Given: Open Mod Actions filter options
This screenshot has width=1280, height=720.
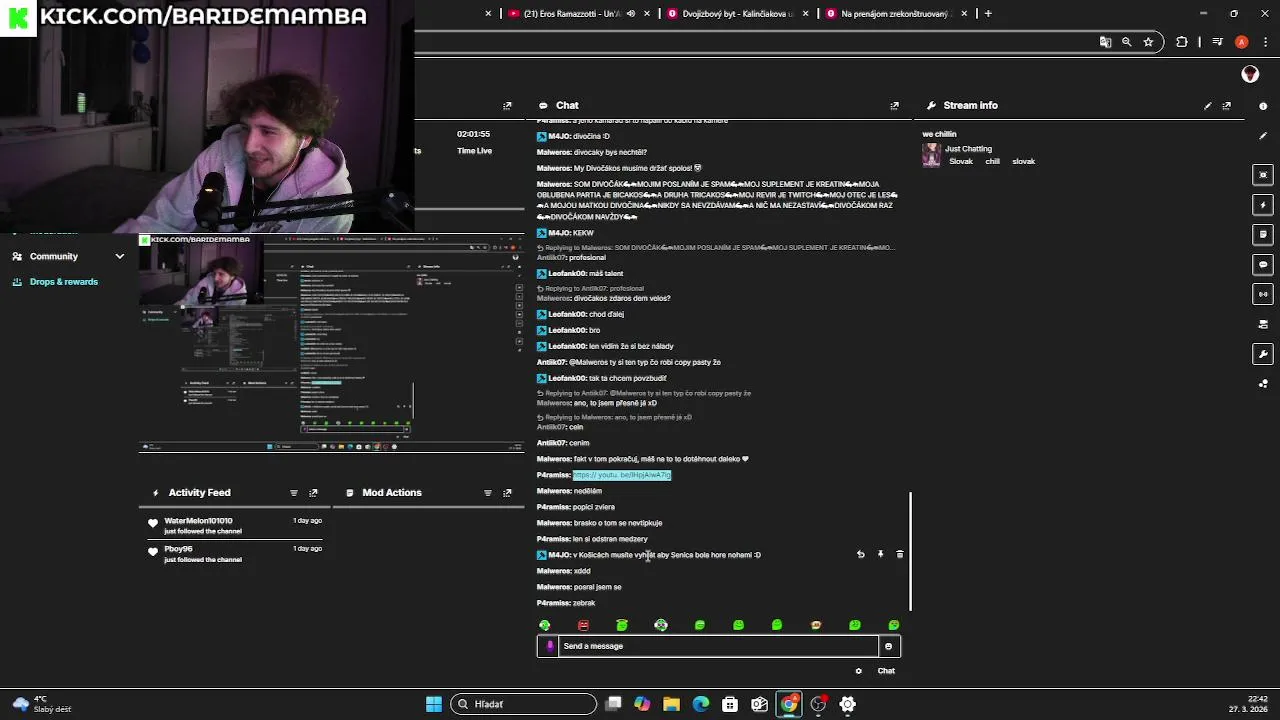Looking at the screenshot, I should (487, 493).
